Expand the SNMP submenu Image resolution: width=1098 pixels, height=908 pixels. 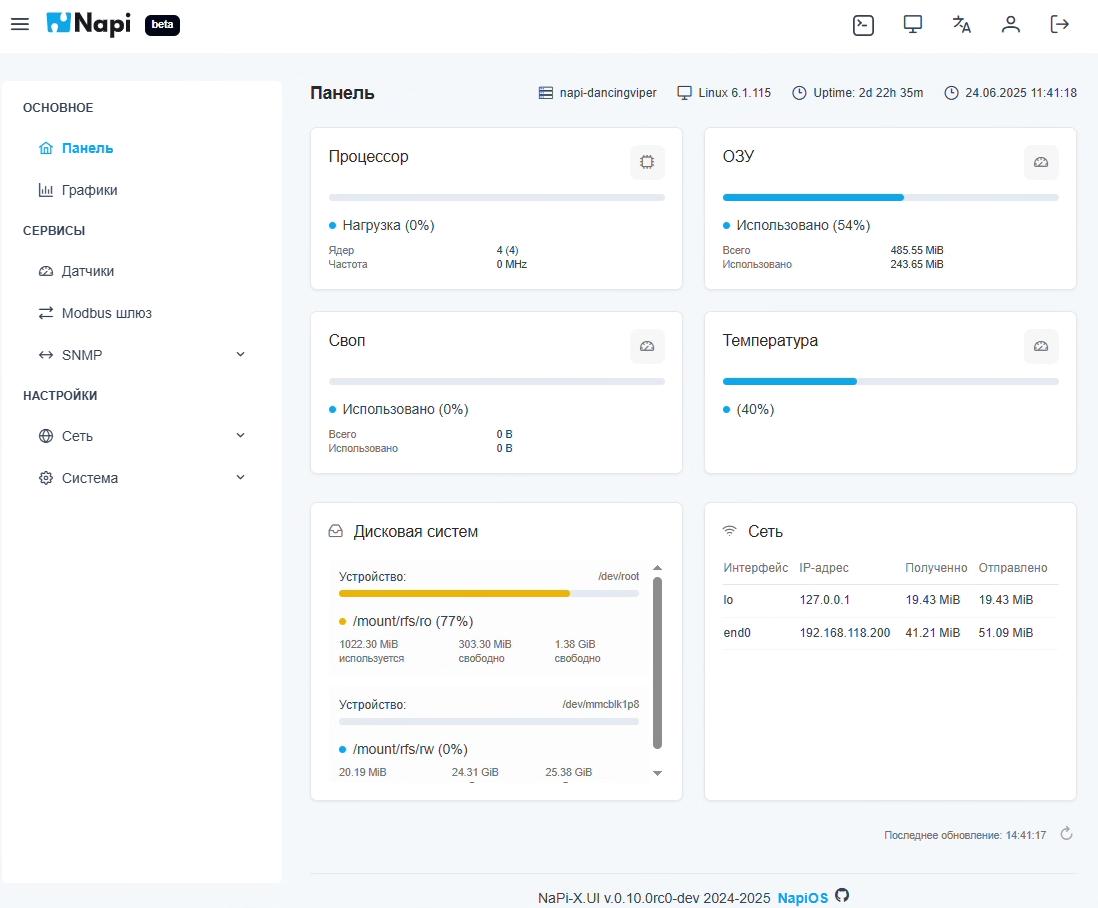click(x=240, y=355)
